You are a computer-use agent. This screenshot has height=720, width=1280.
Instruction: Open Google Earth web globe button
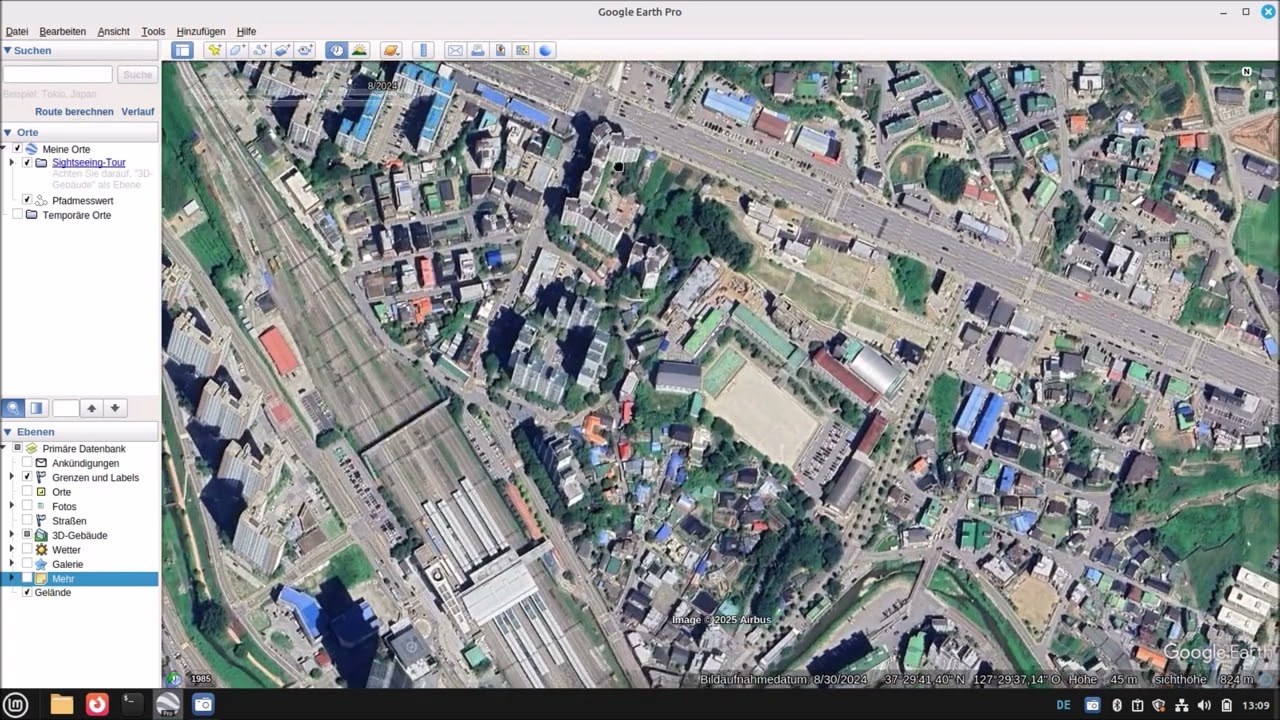pos(546,50)
